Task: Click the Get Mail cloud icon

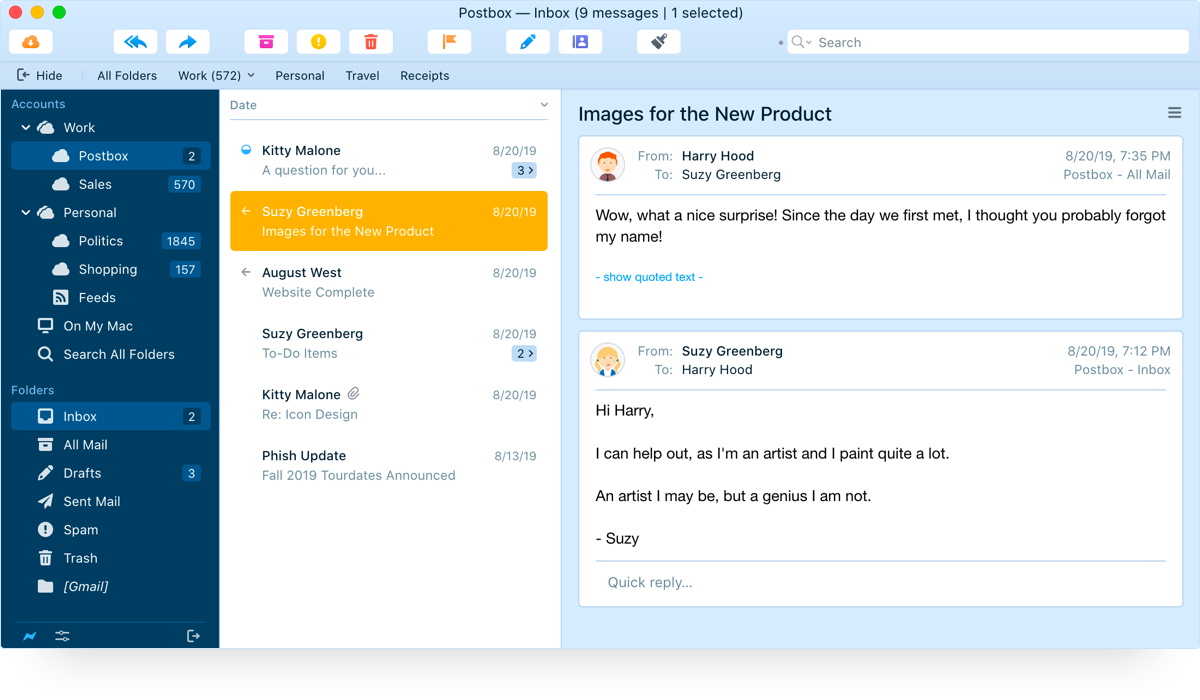Action: (30, 41)
